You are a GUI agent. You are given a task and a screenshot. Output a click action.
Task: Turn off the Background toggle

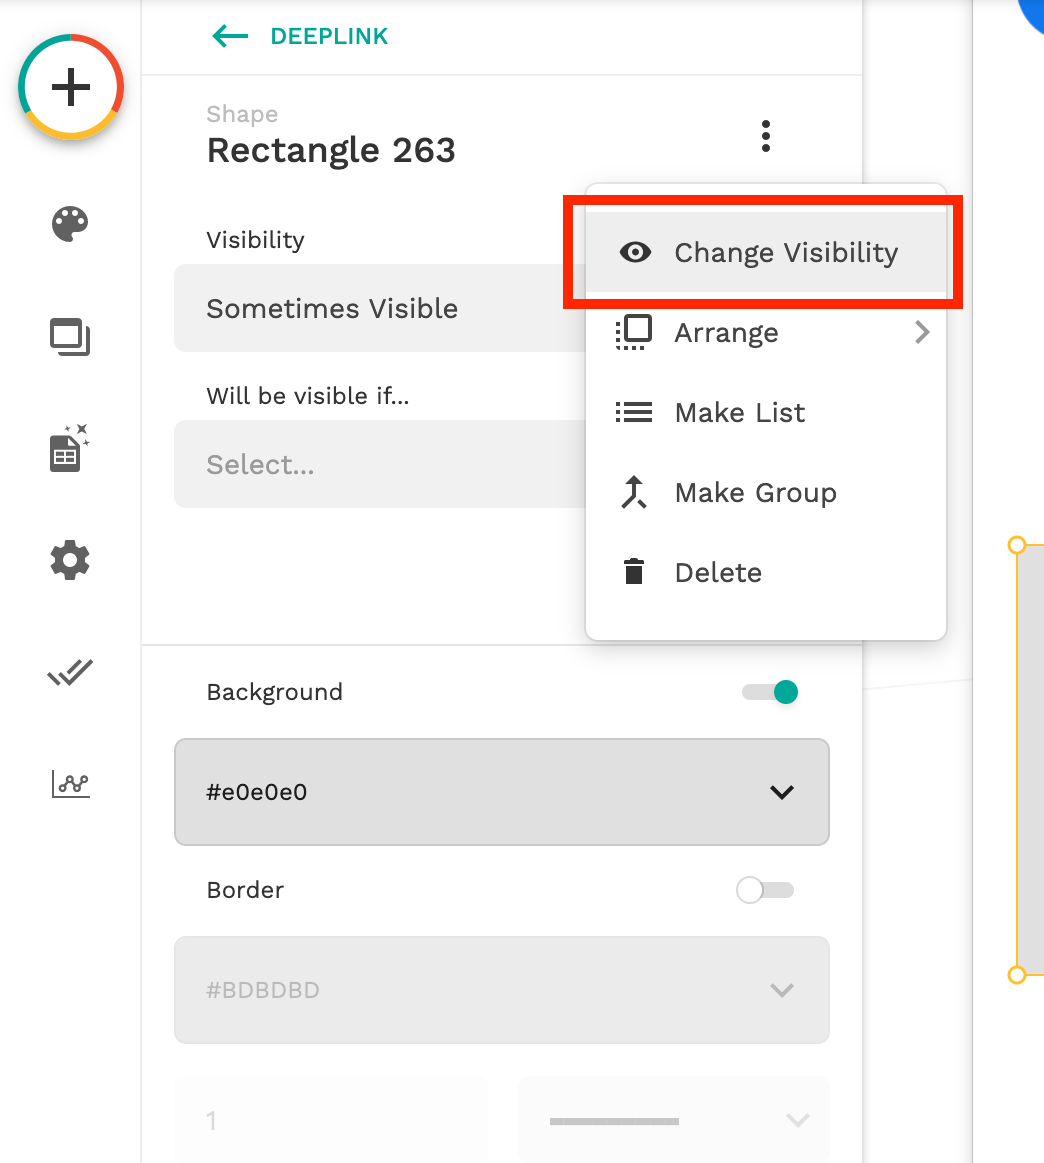pyautogui.click(x=771, y=692)
